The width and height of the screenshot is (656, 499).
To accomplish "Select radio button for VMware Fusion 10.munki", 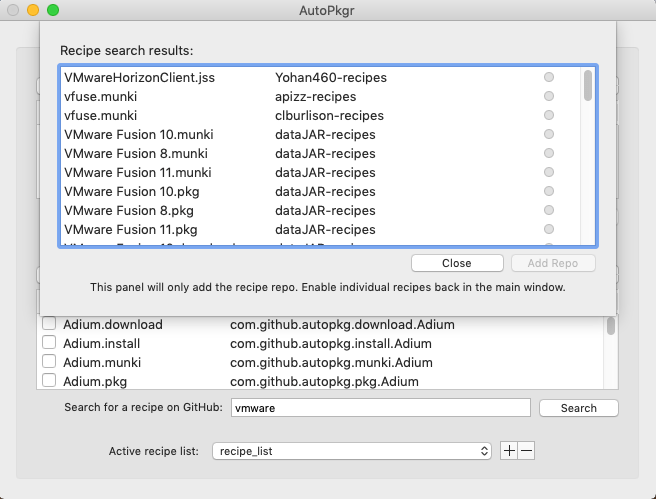I will (x=548, y=134).
